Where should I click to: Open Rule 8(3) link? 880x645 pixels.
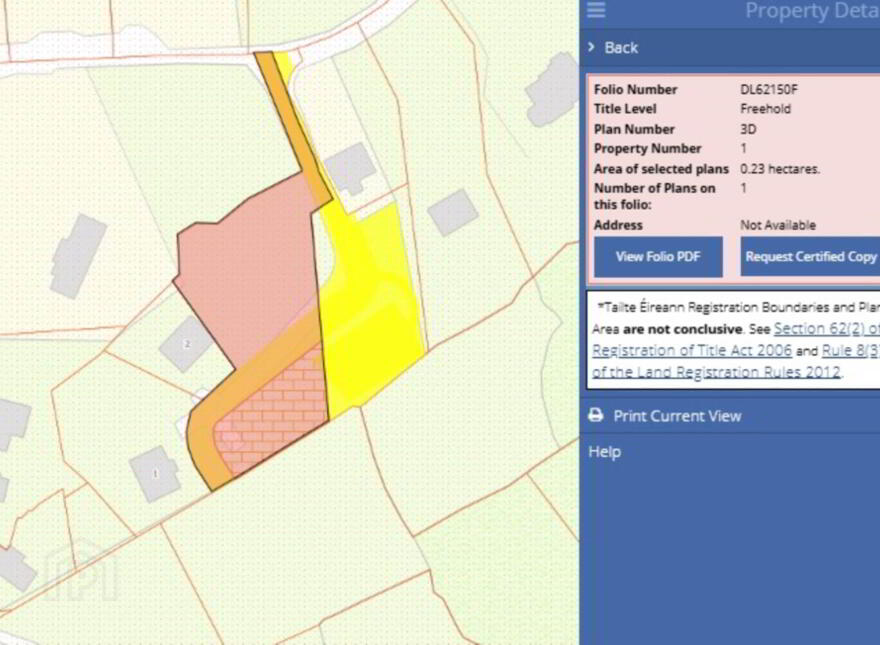tap(850, 350)
